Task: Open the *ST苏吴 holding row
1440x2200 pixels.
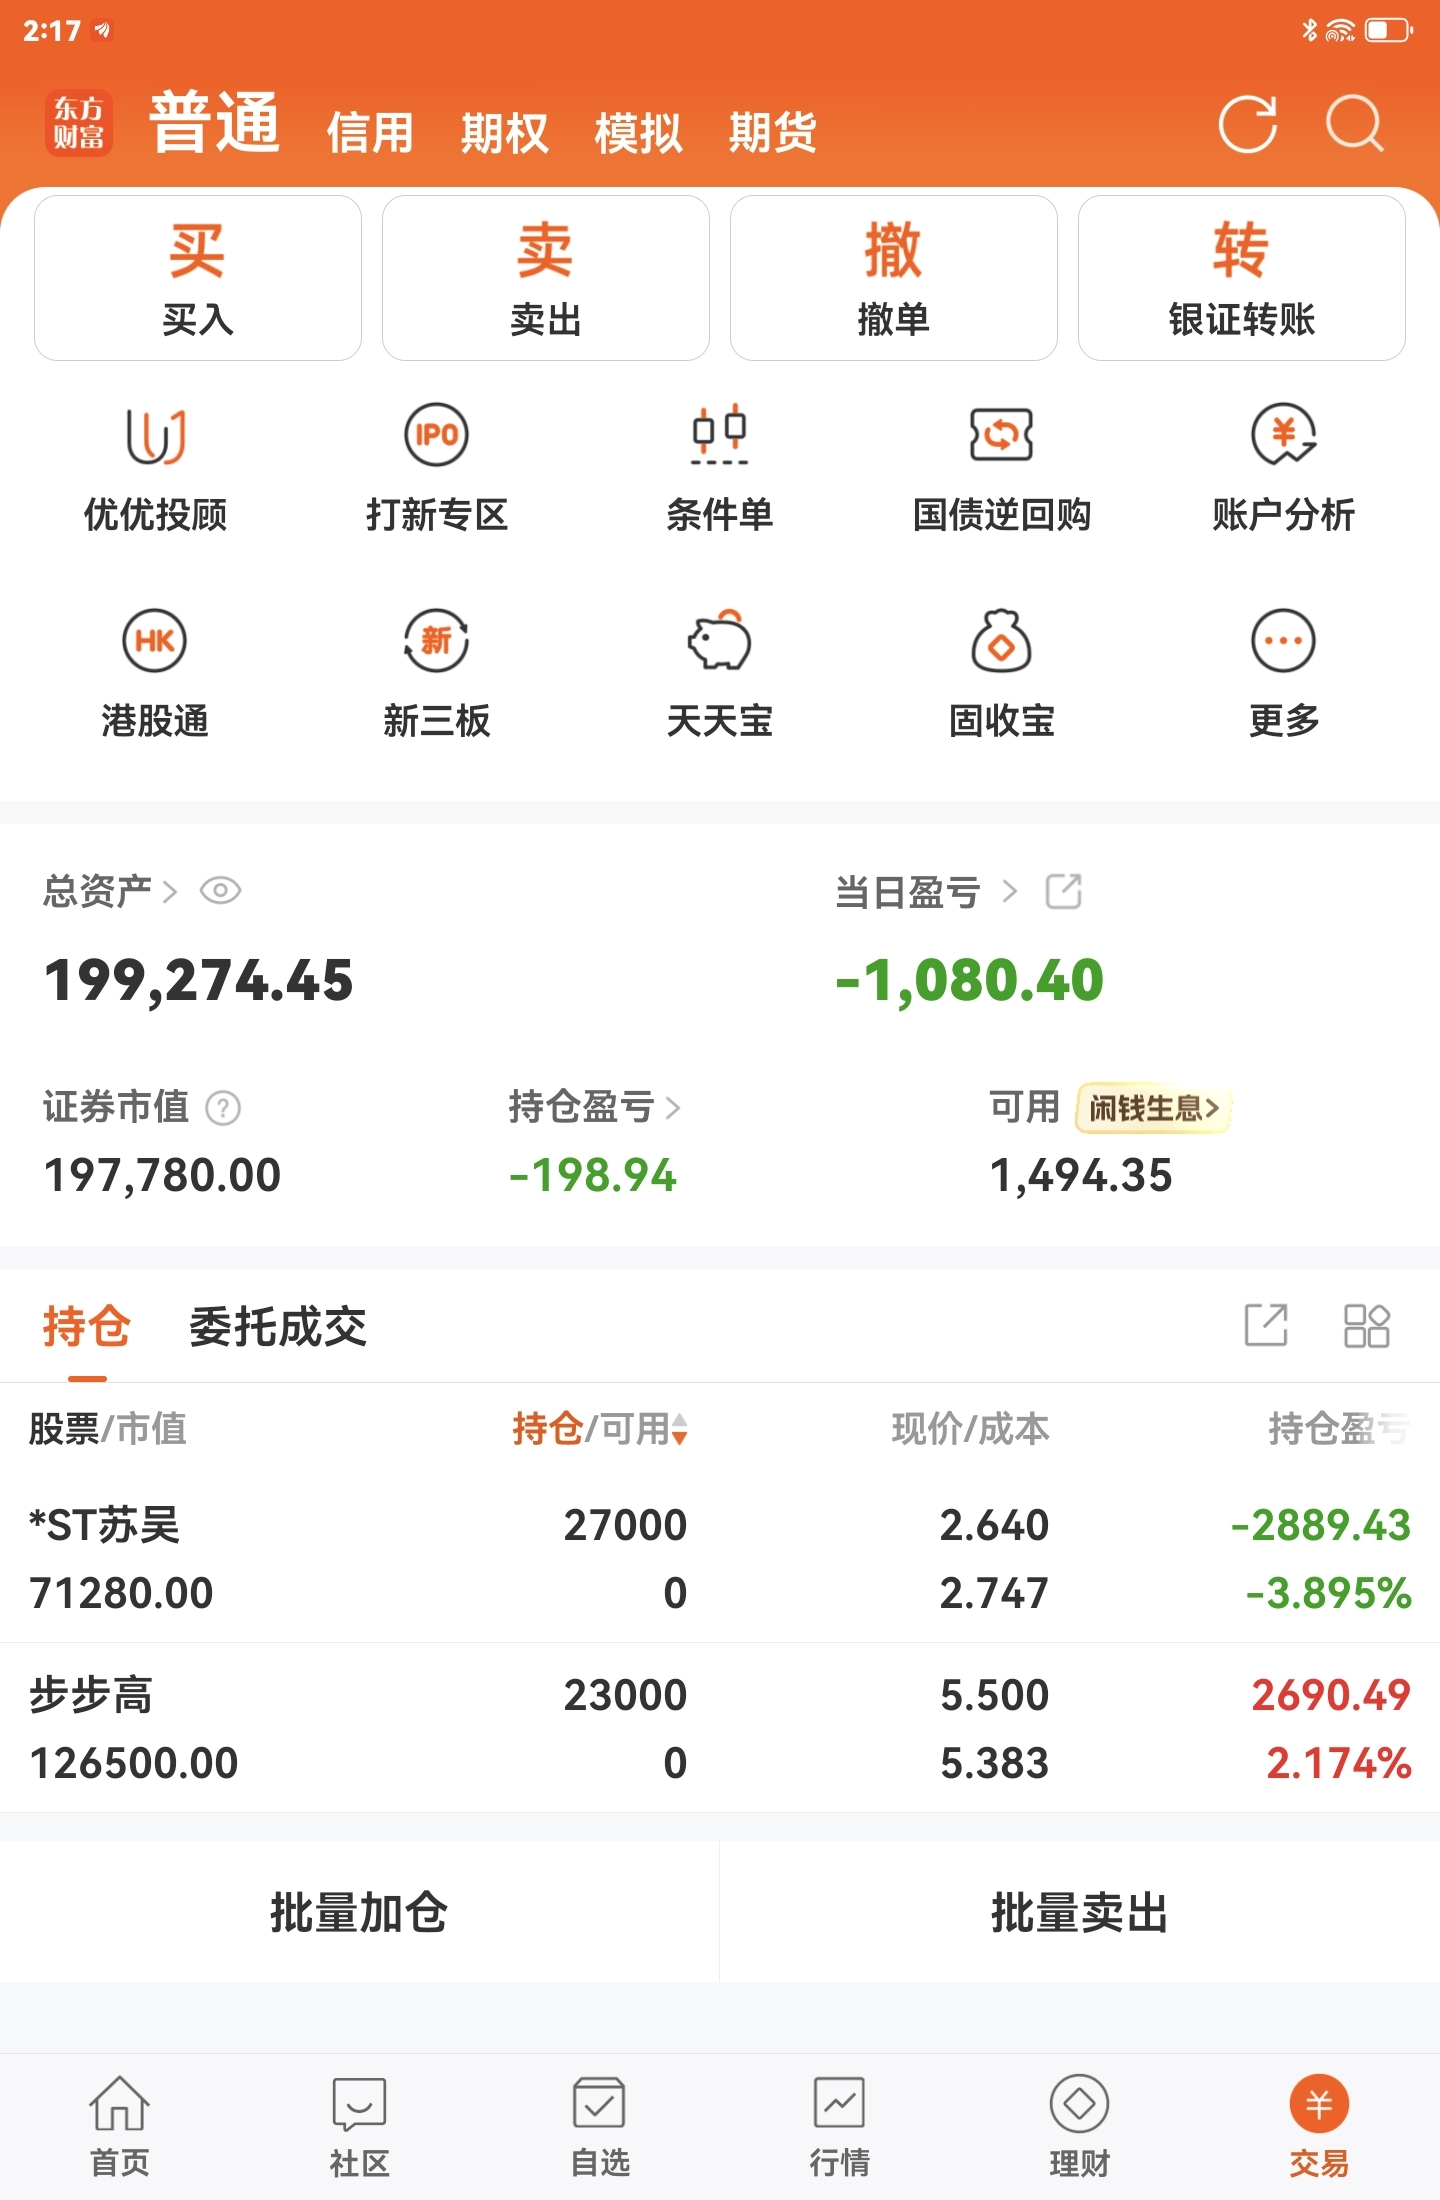Action: click(720, 1558)
